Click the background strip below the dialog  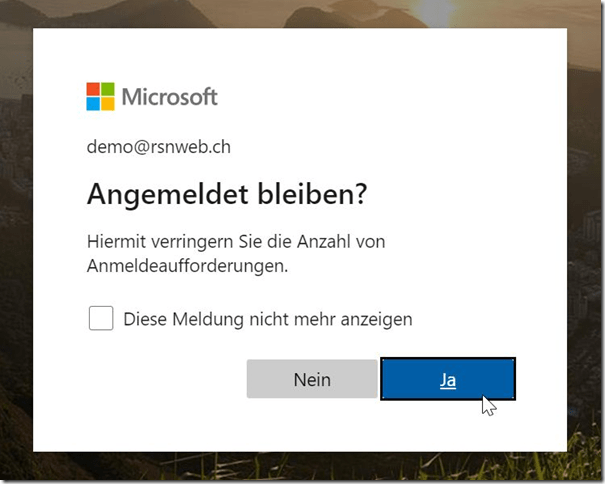[300, 468]
